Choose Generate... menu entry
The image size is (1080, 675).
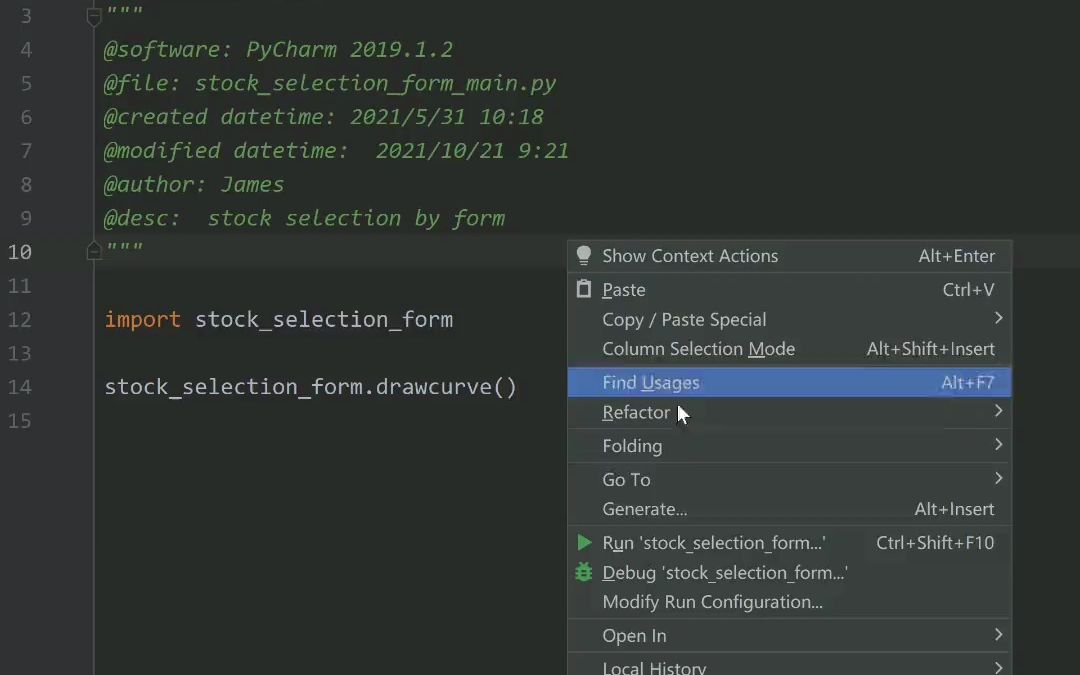click(x=644, y=509)
